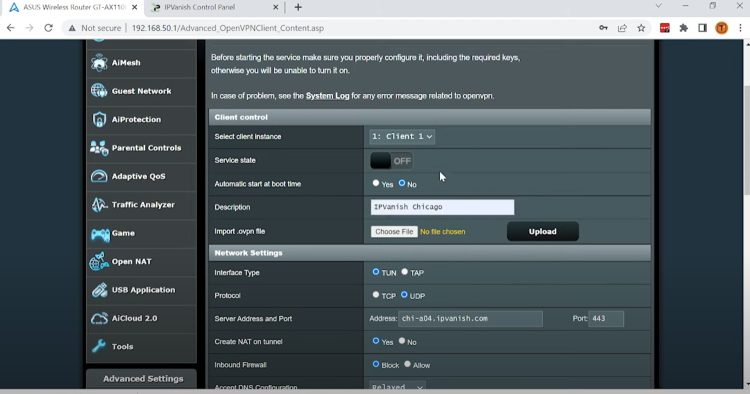Screen dimensions: 750x394
Task: Open the AiProtection shield icon
Action: tap(99, 120)
